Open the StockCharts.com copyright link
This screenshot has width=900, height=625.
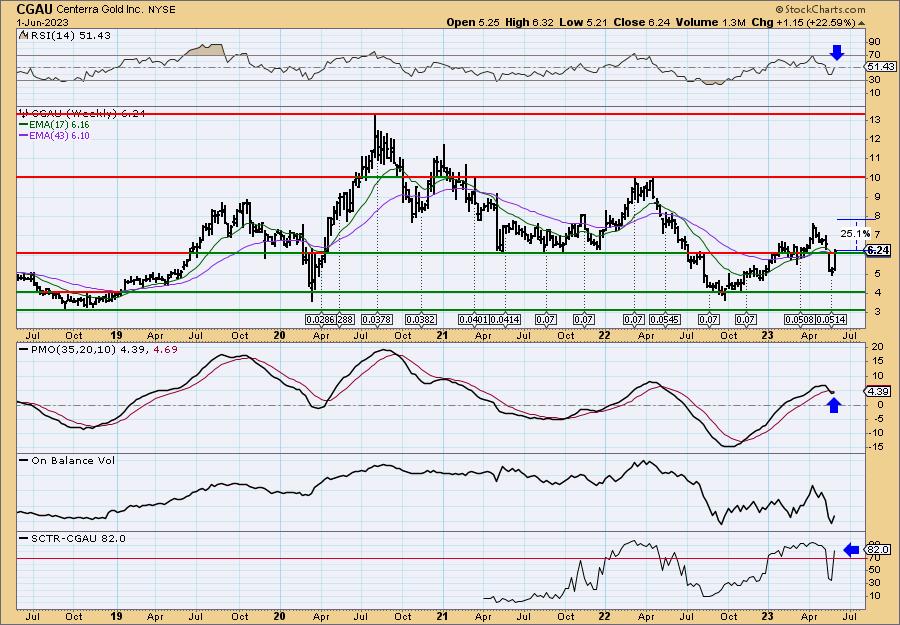tap(820, 10)
